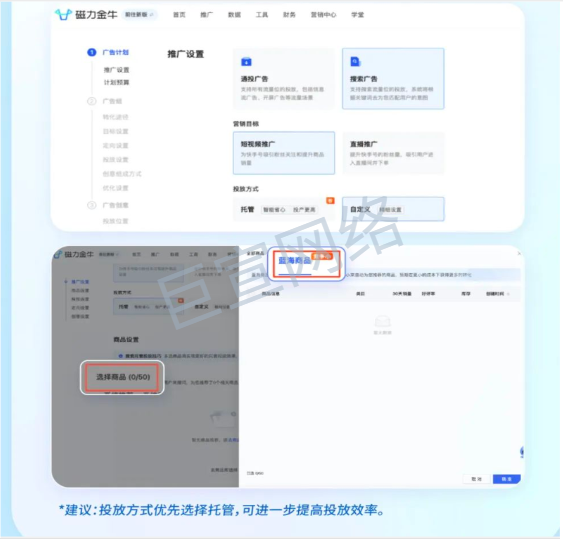563x540 pixels.
Task: Open 营销中心 in upper navigation
Action: point(323,15)
